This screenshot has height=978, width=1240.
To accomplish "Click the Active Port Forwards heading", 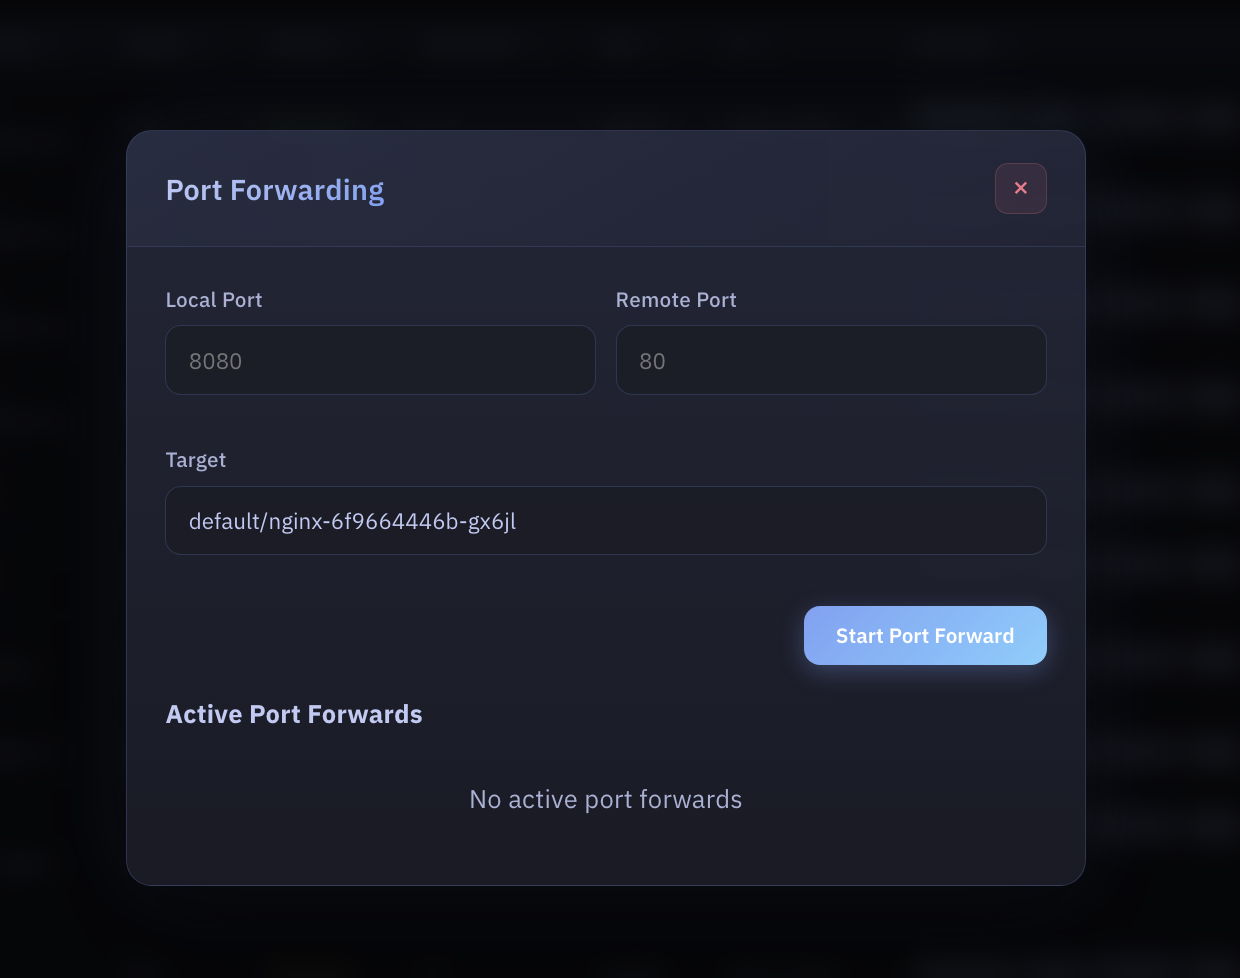I will pos(294,714).
